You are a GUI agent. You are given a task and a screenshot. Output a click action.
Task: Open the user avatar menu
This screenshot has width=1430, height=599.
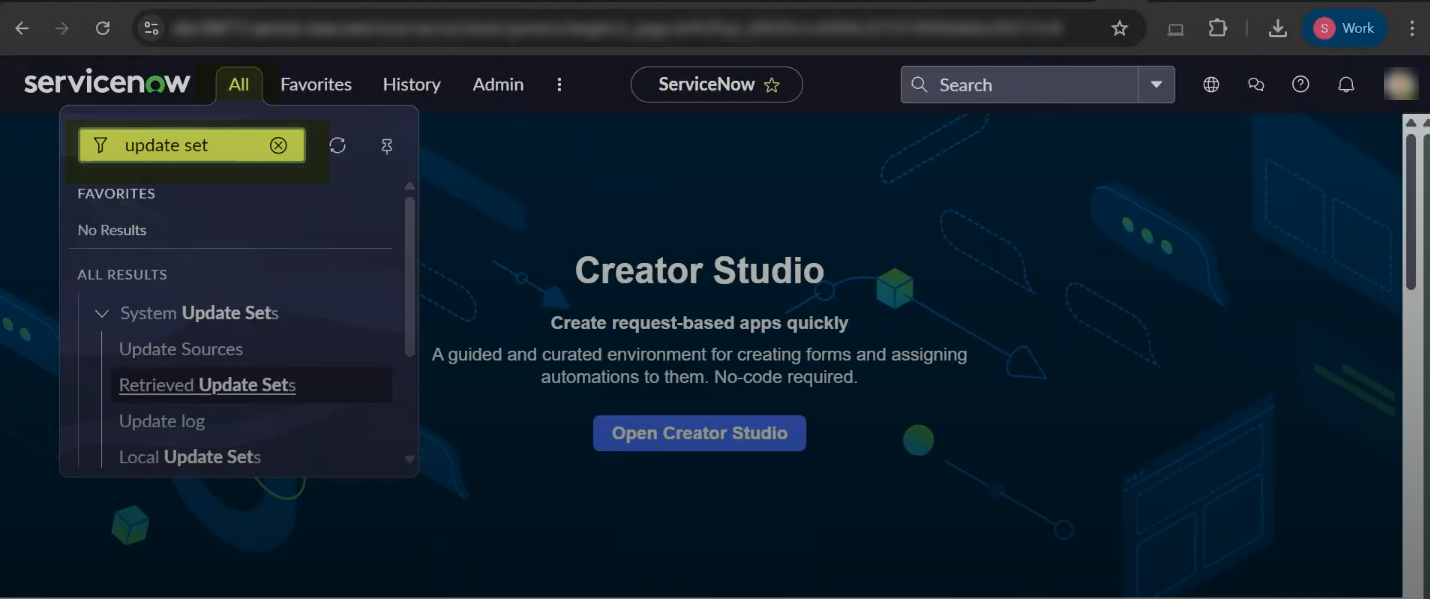point(1401,85)
